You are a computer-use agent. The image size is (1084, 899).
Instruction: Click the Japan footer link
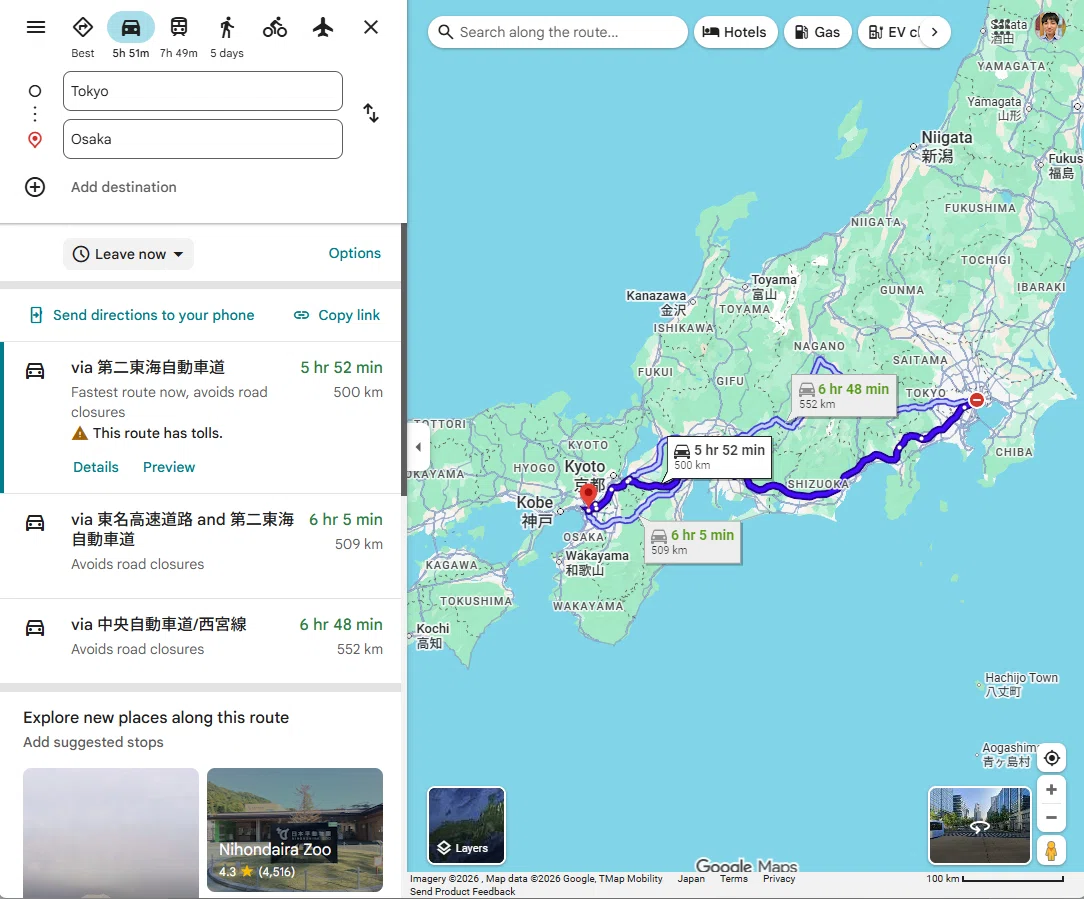[x=691, y=879]
